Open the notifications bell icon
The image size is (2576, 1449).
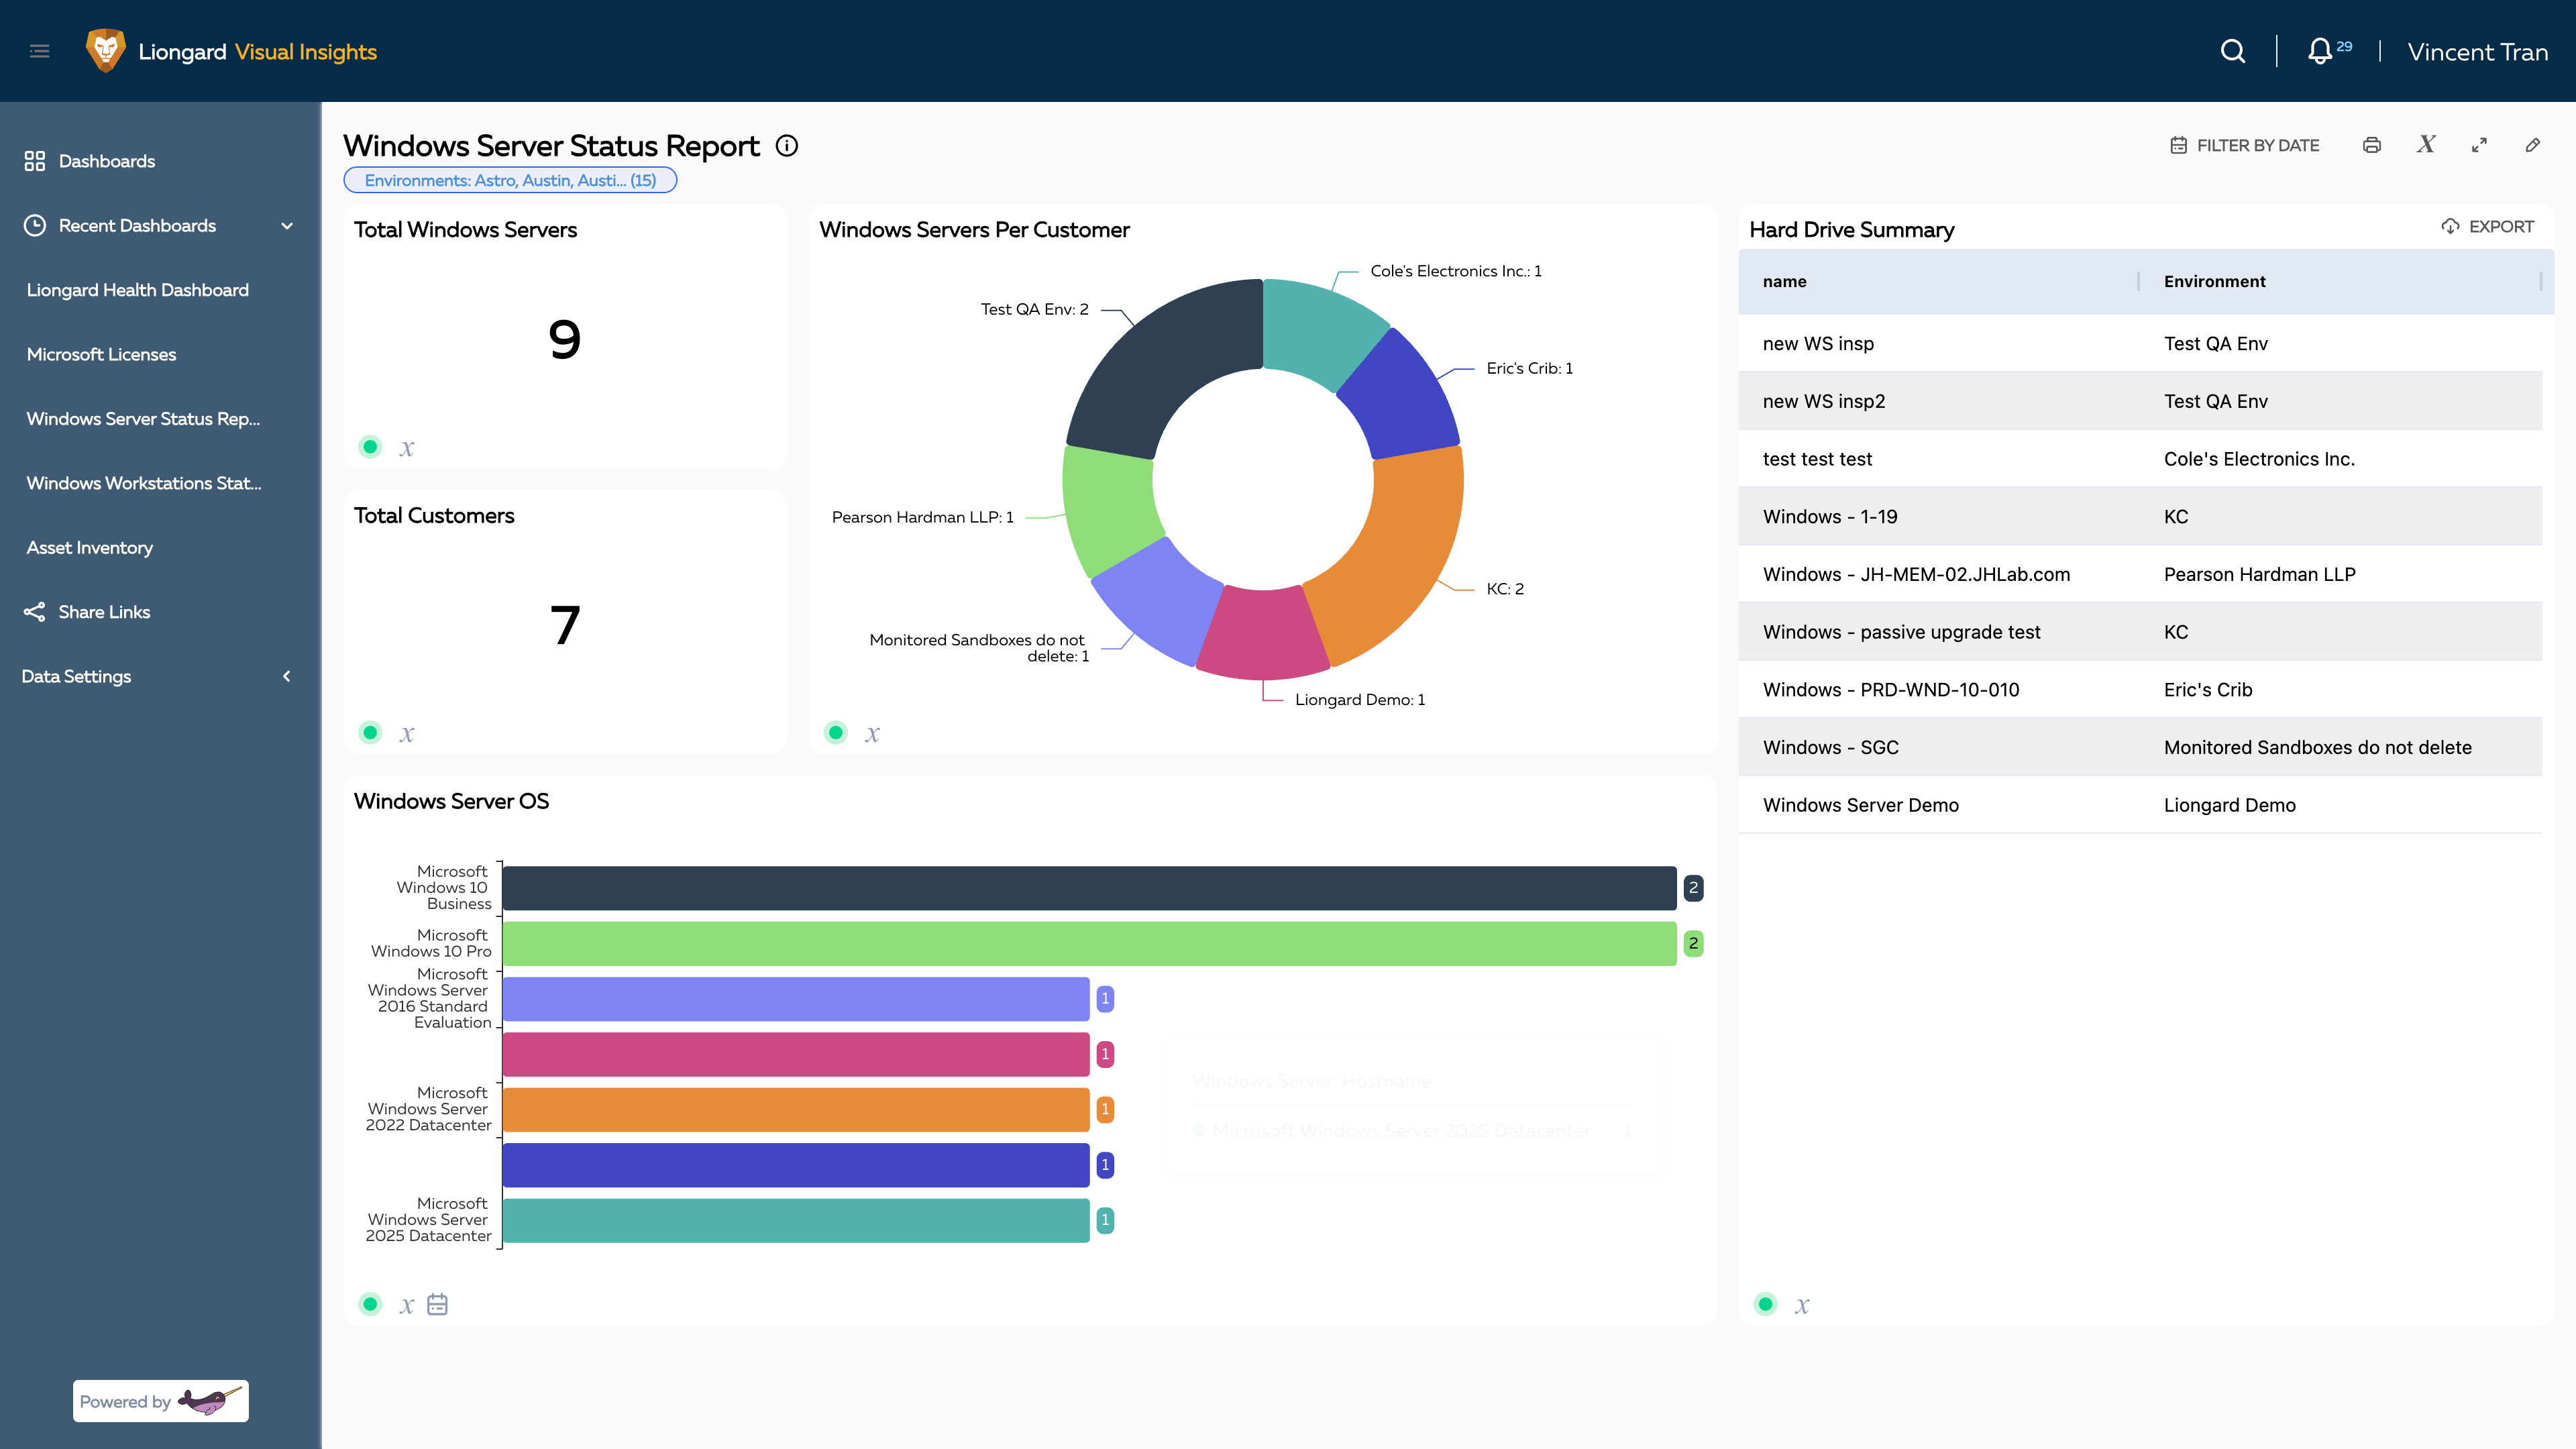tap(2319, 51)
